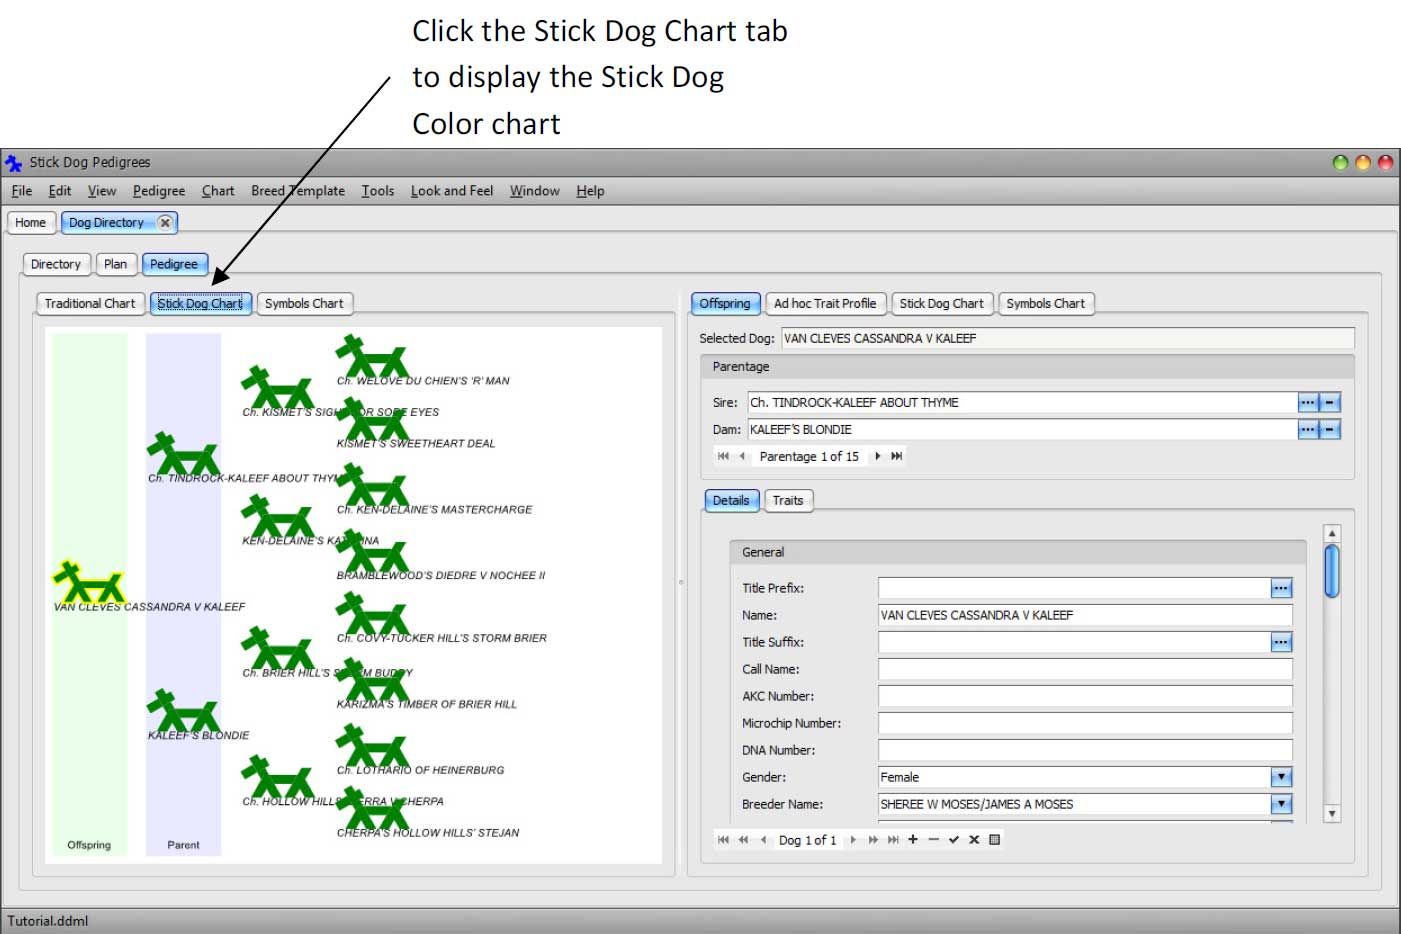The width and height of the screenshot is (1401, 934).
Task: Close the Dog Directory tab
Action: click(x=165, y=223)
